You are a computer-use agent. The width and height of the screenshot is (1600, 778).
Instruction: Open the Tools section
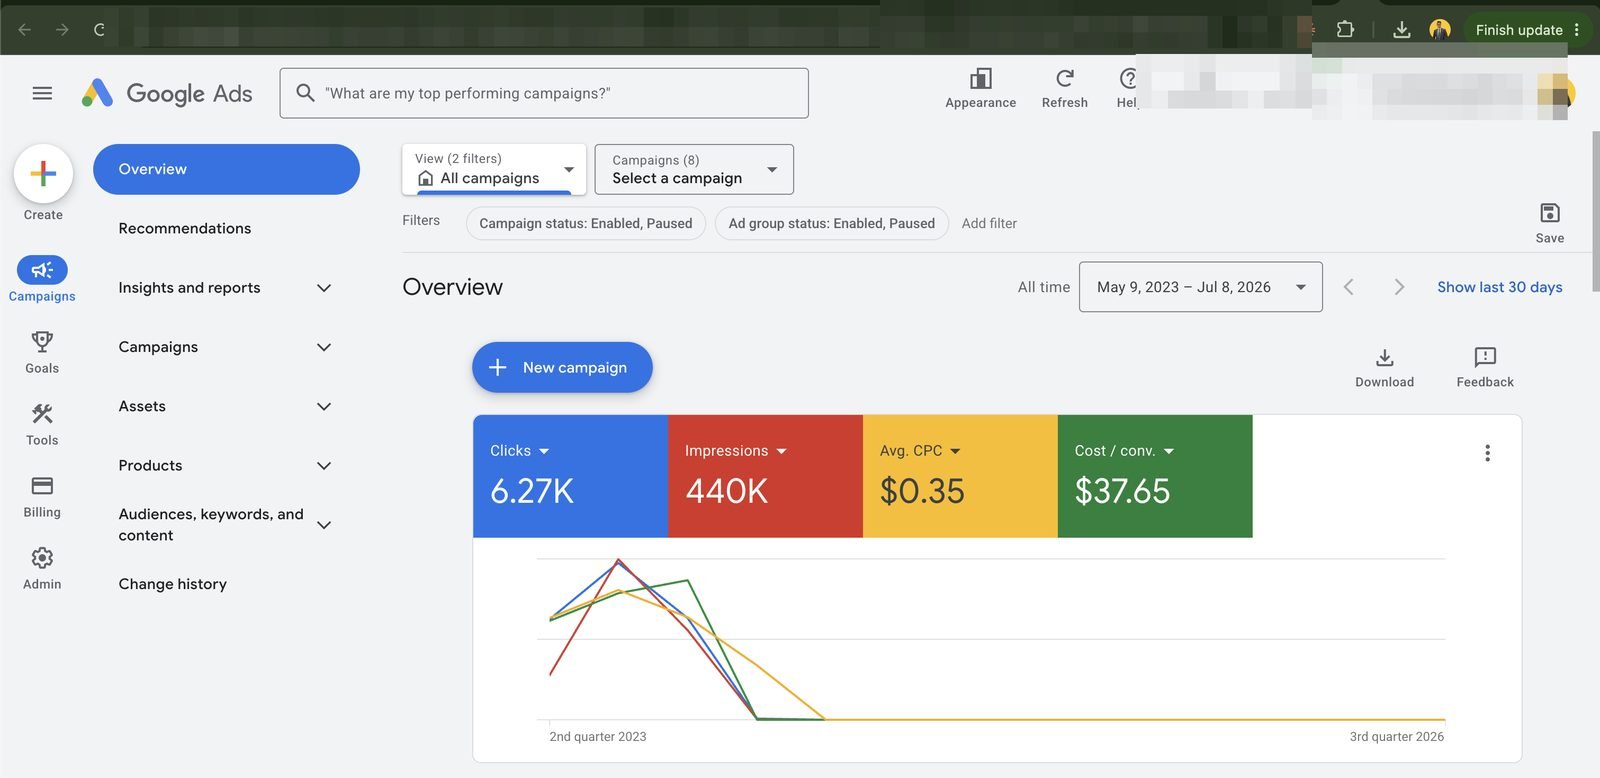42,424
